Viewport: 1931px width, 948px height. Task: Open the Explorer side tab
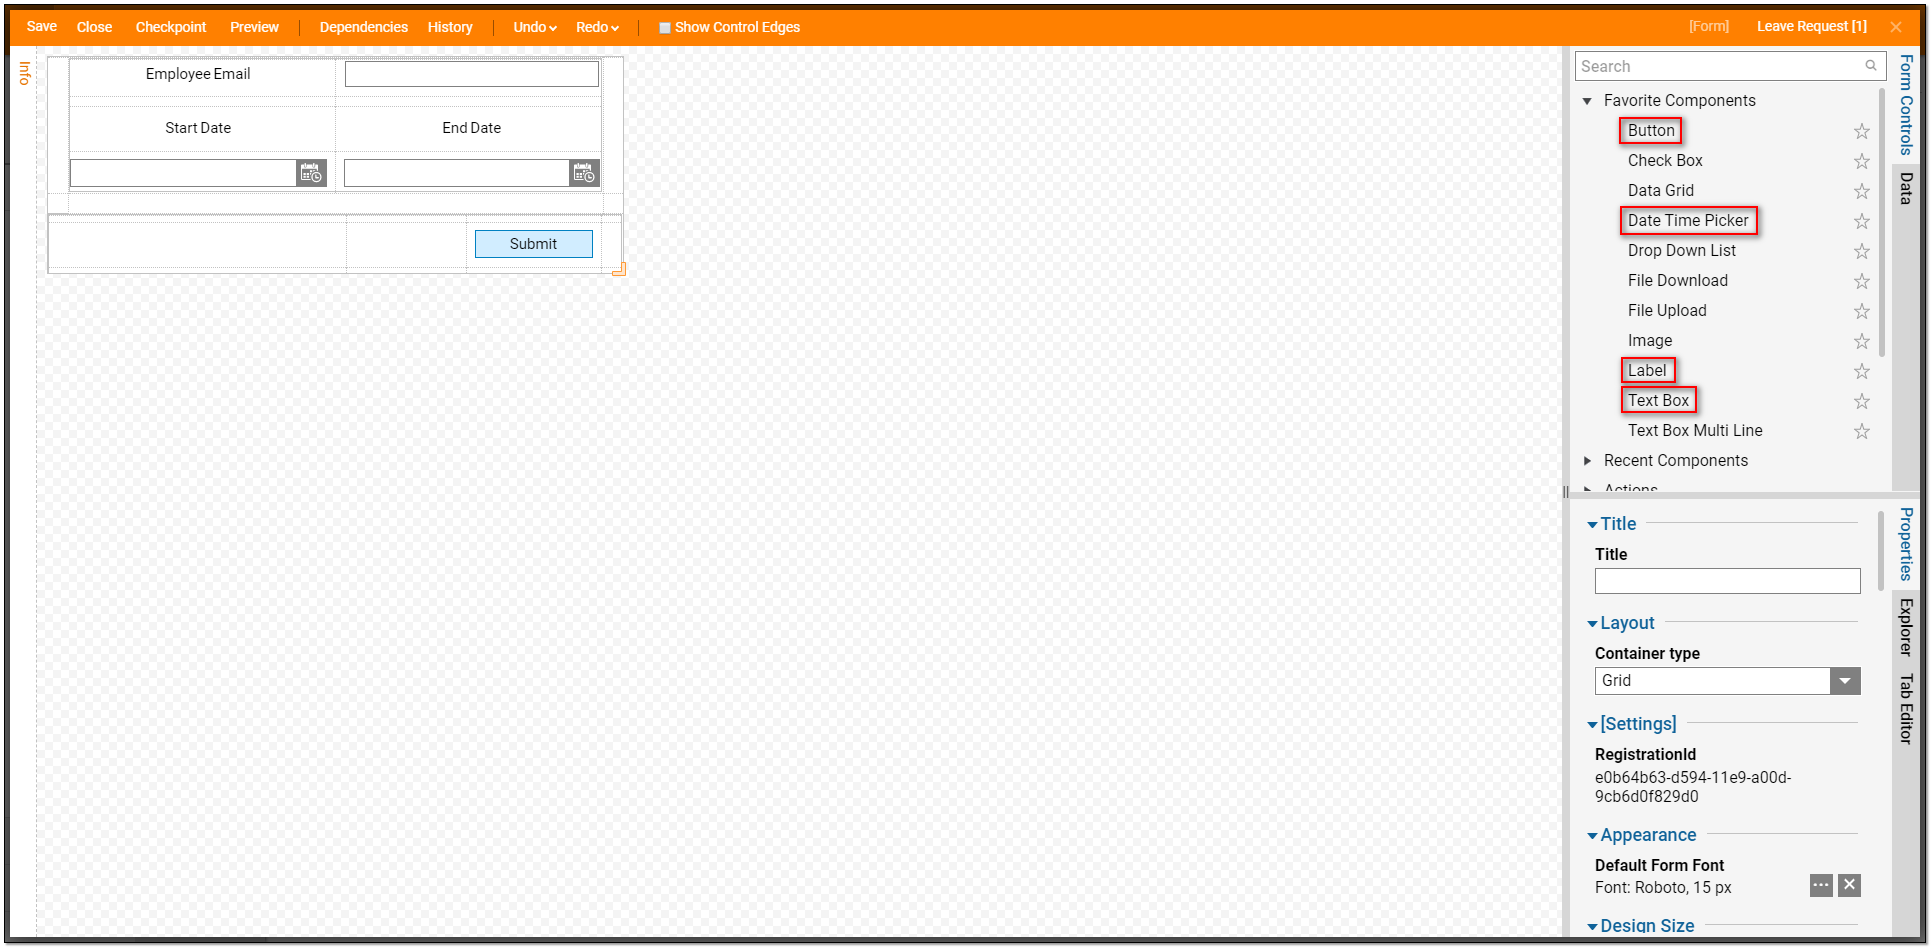tap(1906, 627)
